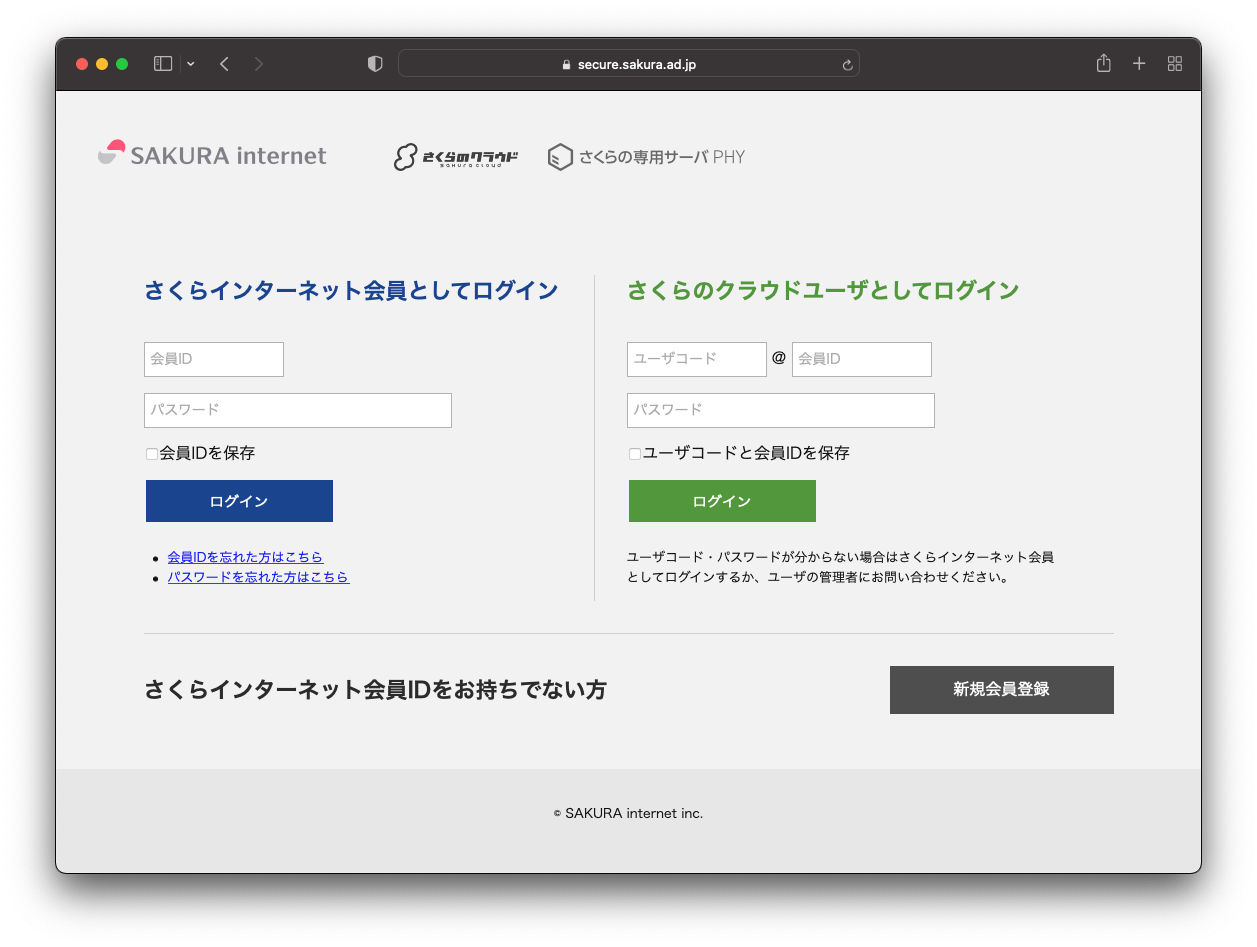
Task: Open the privacy report shield icon
Action: click(375, 64)
